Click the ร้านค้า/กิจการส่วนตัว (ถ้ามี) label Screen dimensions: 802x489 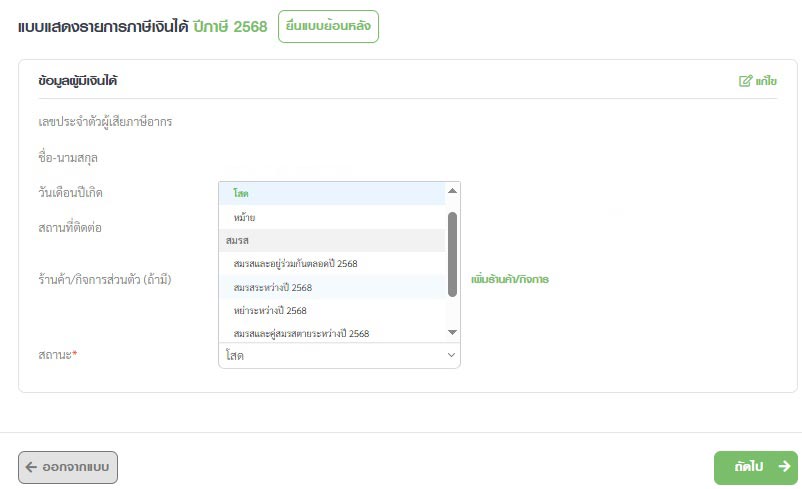pyautogui.click(x=105, y=280)
